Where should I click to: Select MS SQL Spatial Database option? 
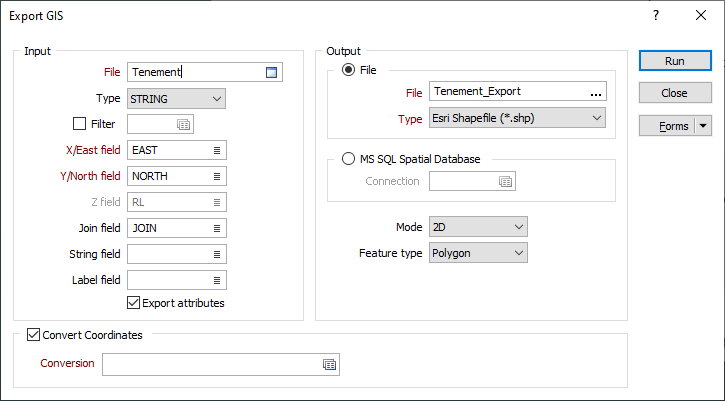tap(348, 159)
